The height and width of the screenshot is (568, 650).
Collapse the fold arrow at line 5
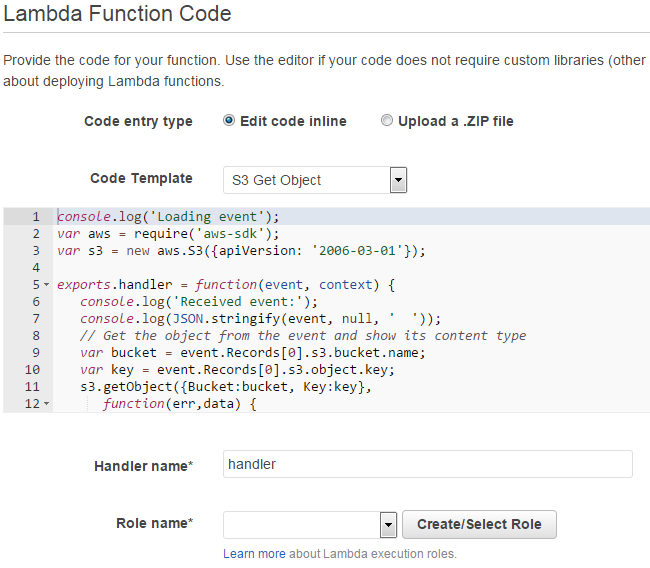point(47,285)
